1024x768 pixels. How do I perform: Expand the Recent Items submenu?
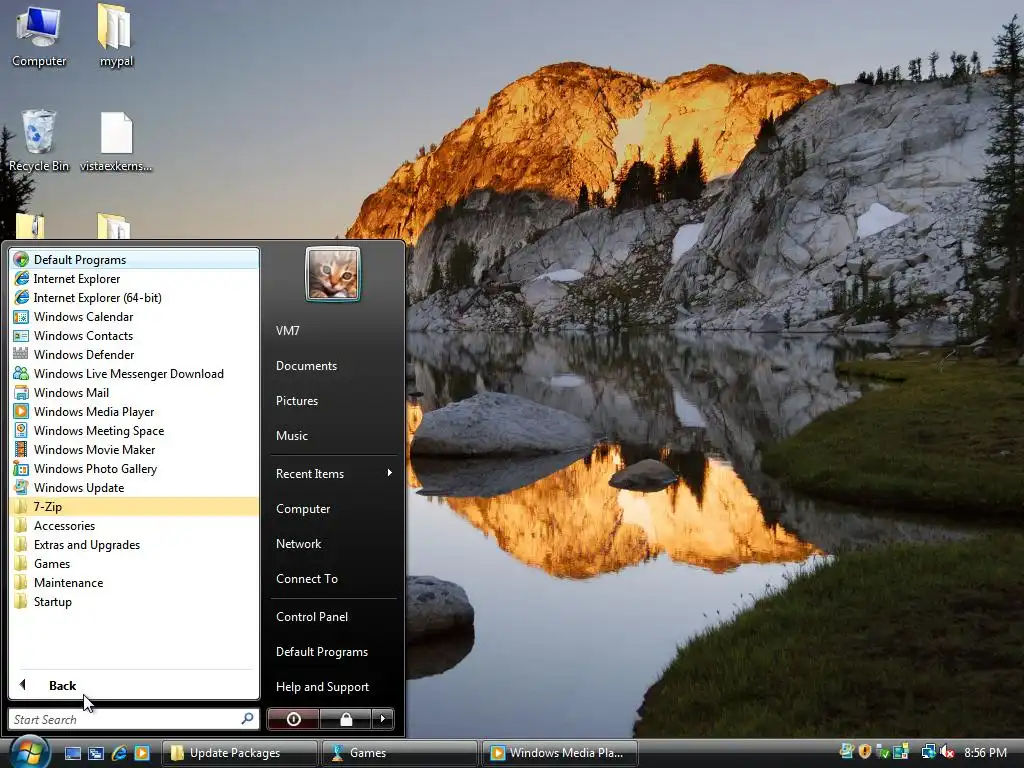[333, 473]
